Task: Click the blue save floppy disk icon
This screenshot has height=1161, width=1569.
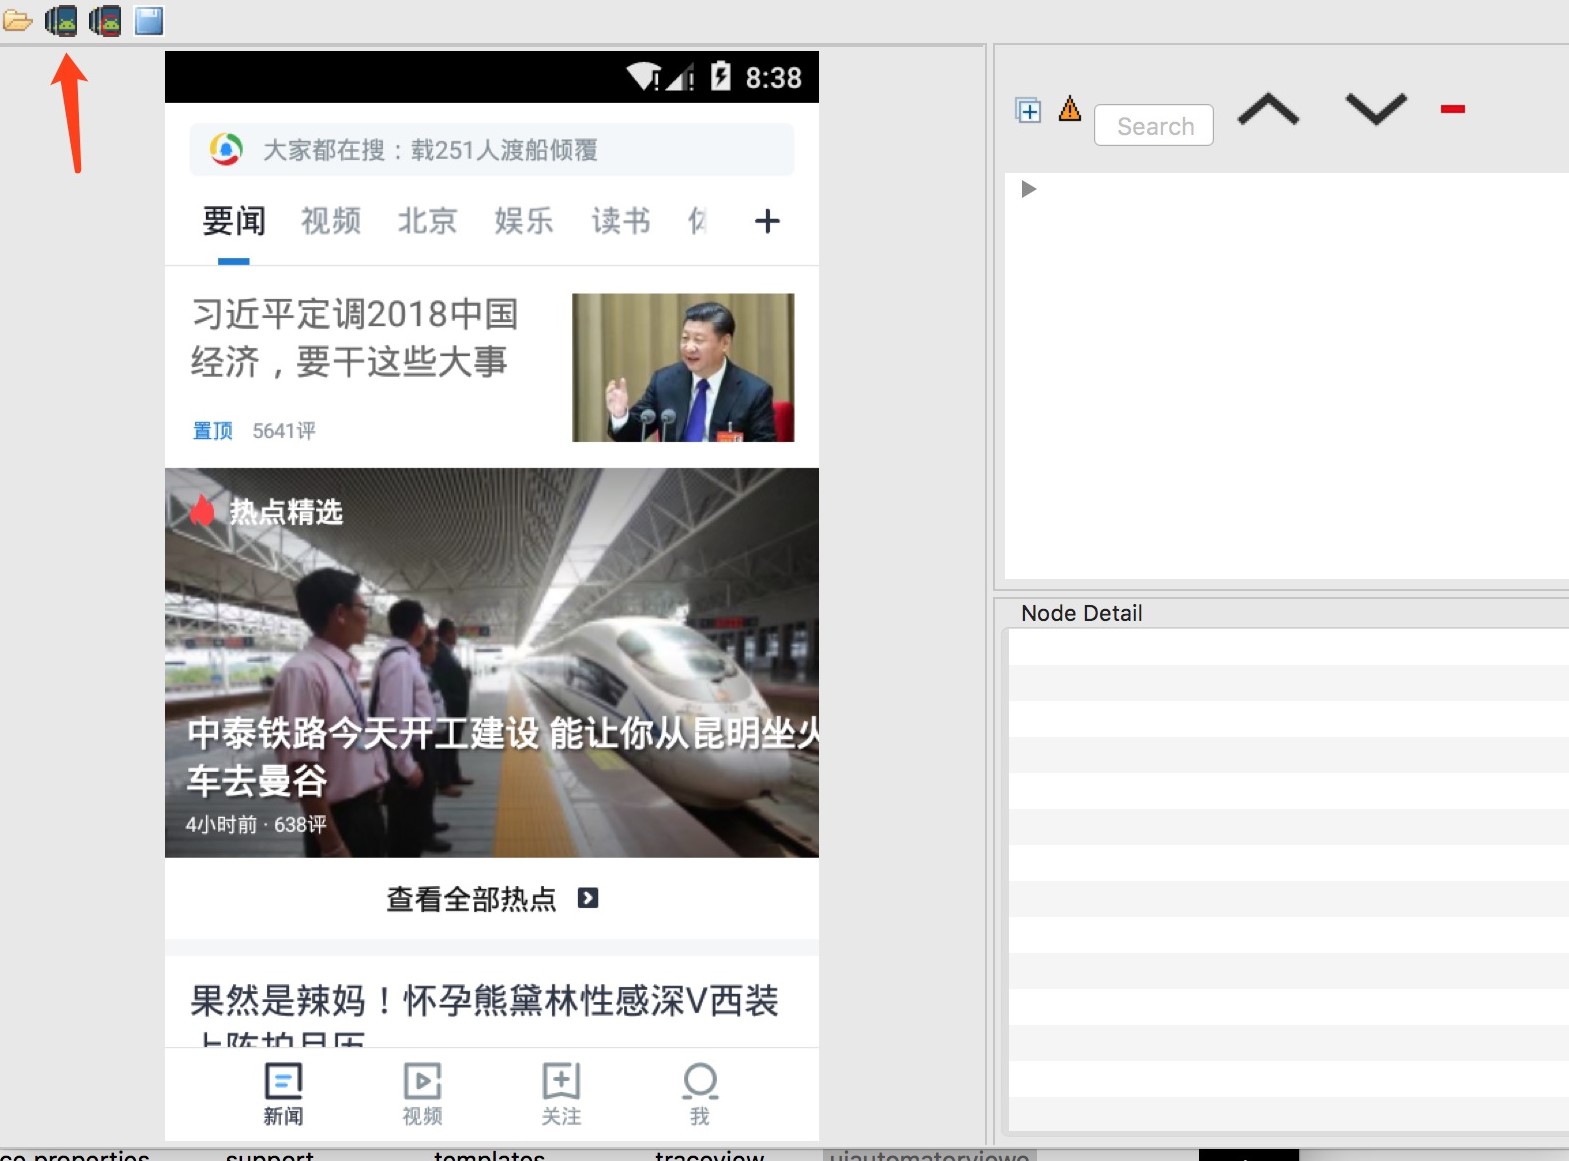Action: pyautogui.click(x=149, y=20)
